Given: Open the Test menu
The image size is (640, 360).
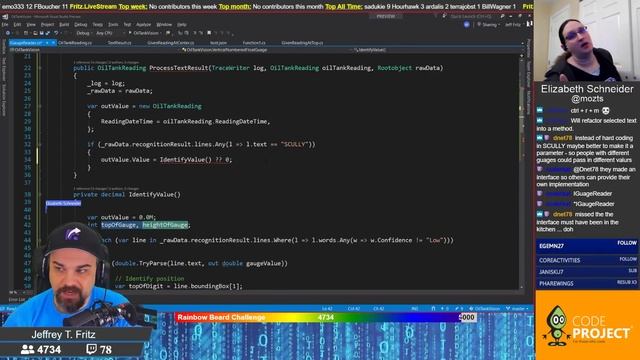Looking at the screenshot, I should 127,25.
